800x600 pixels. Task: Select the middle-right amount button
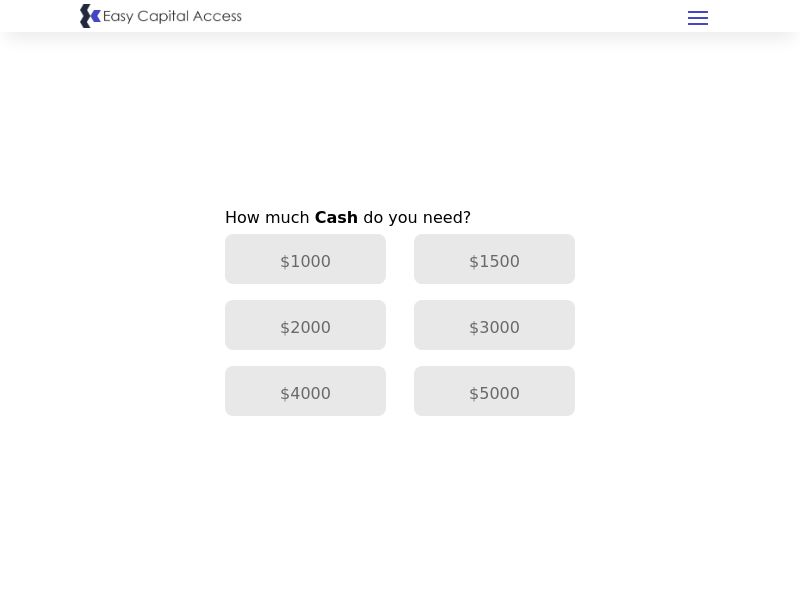pyautogui.click(x=494, y=325)
